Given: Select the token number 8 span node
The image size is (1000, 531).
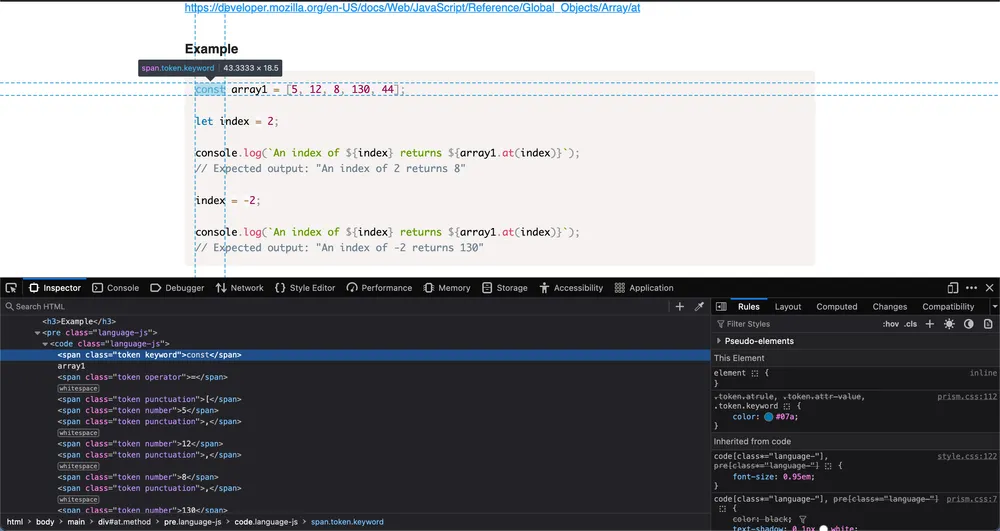Looking at the screenshot, I should tap(138, 477).
